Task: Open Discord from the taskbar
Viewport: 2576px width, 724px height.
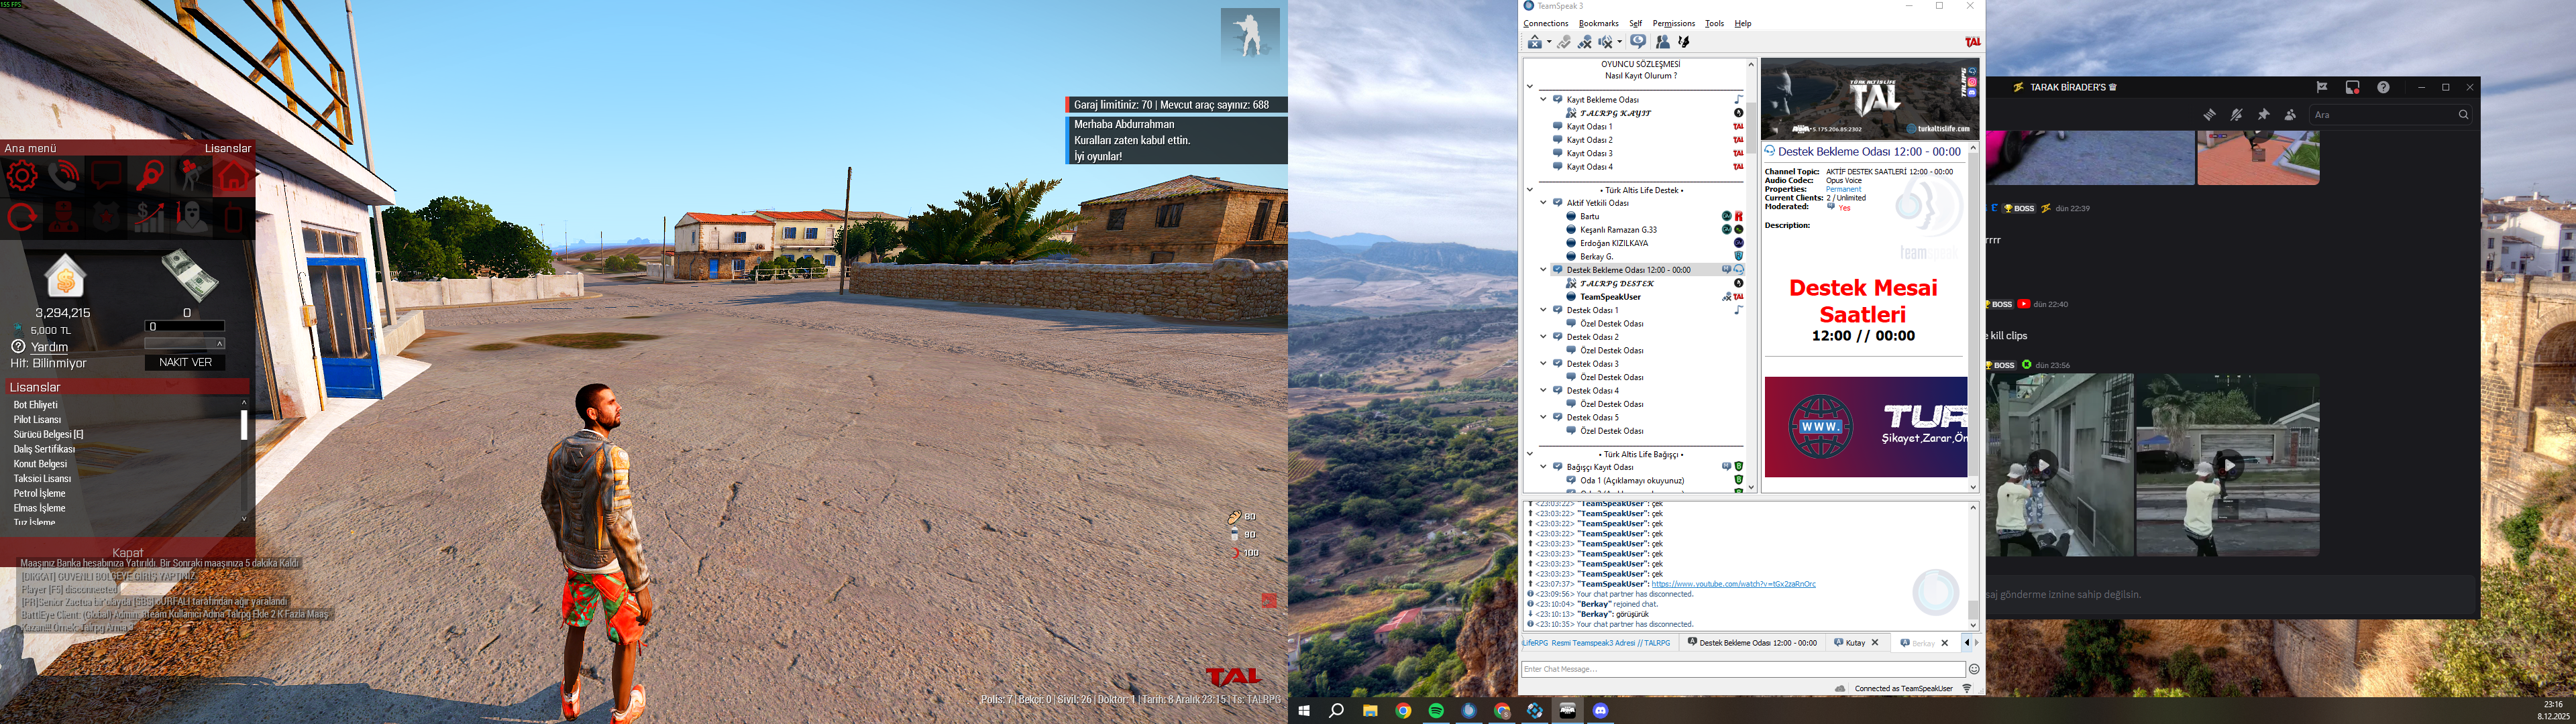Action: 1600,711
